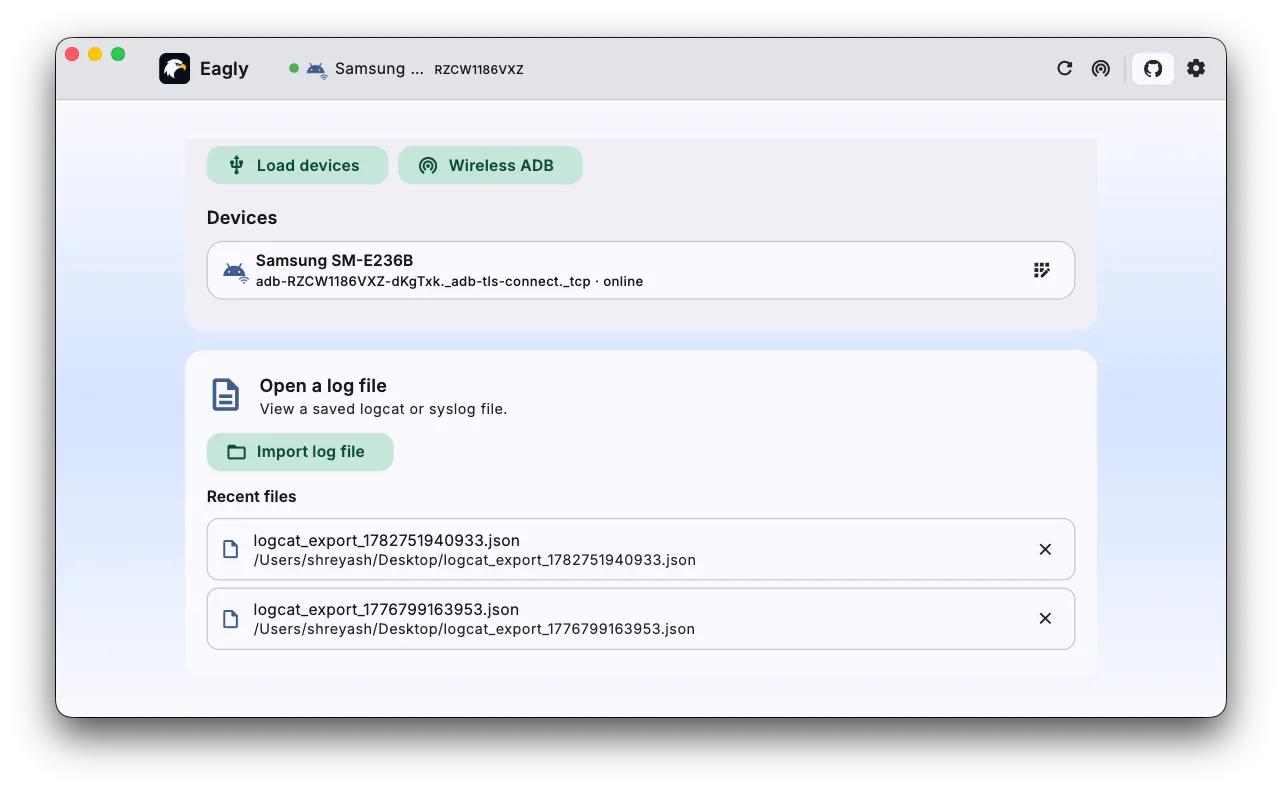This screenshot has width=1282, height=791.
Task: Remove logcat_export_1776799163953.json from recent files
Action: tap(1045, 619)
